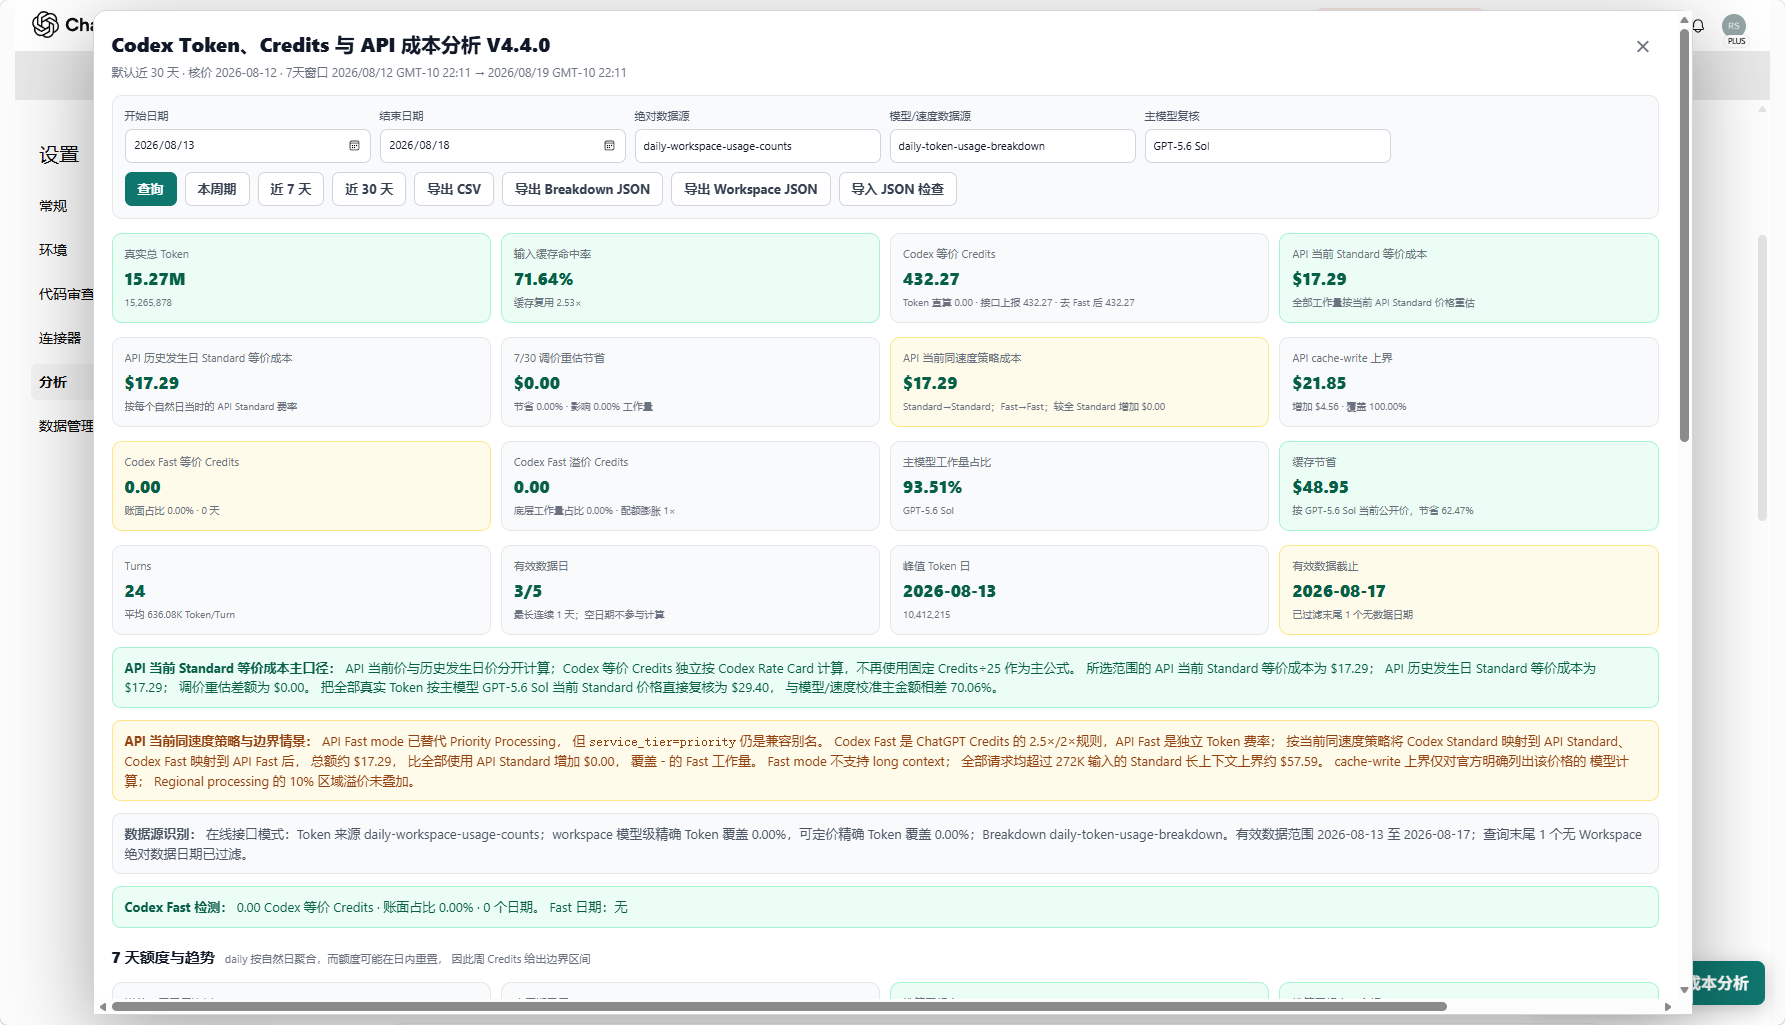Click 导出 Workspace JSON
Viewport: 1785px width, 1025px height.
751,189
